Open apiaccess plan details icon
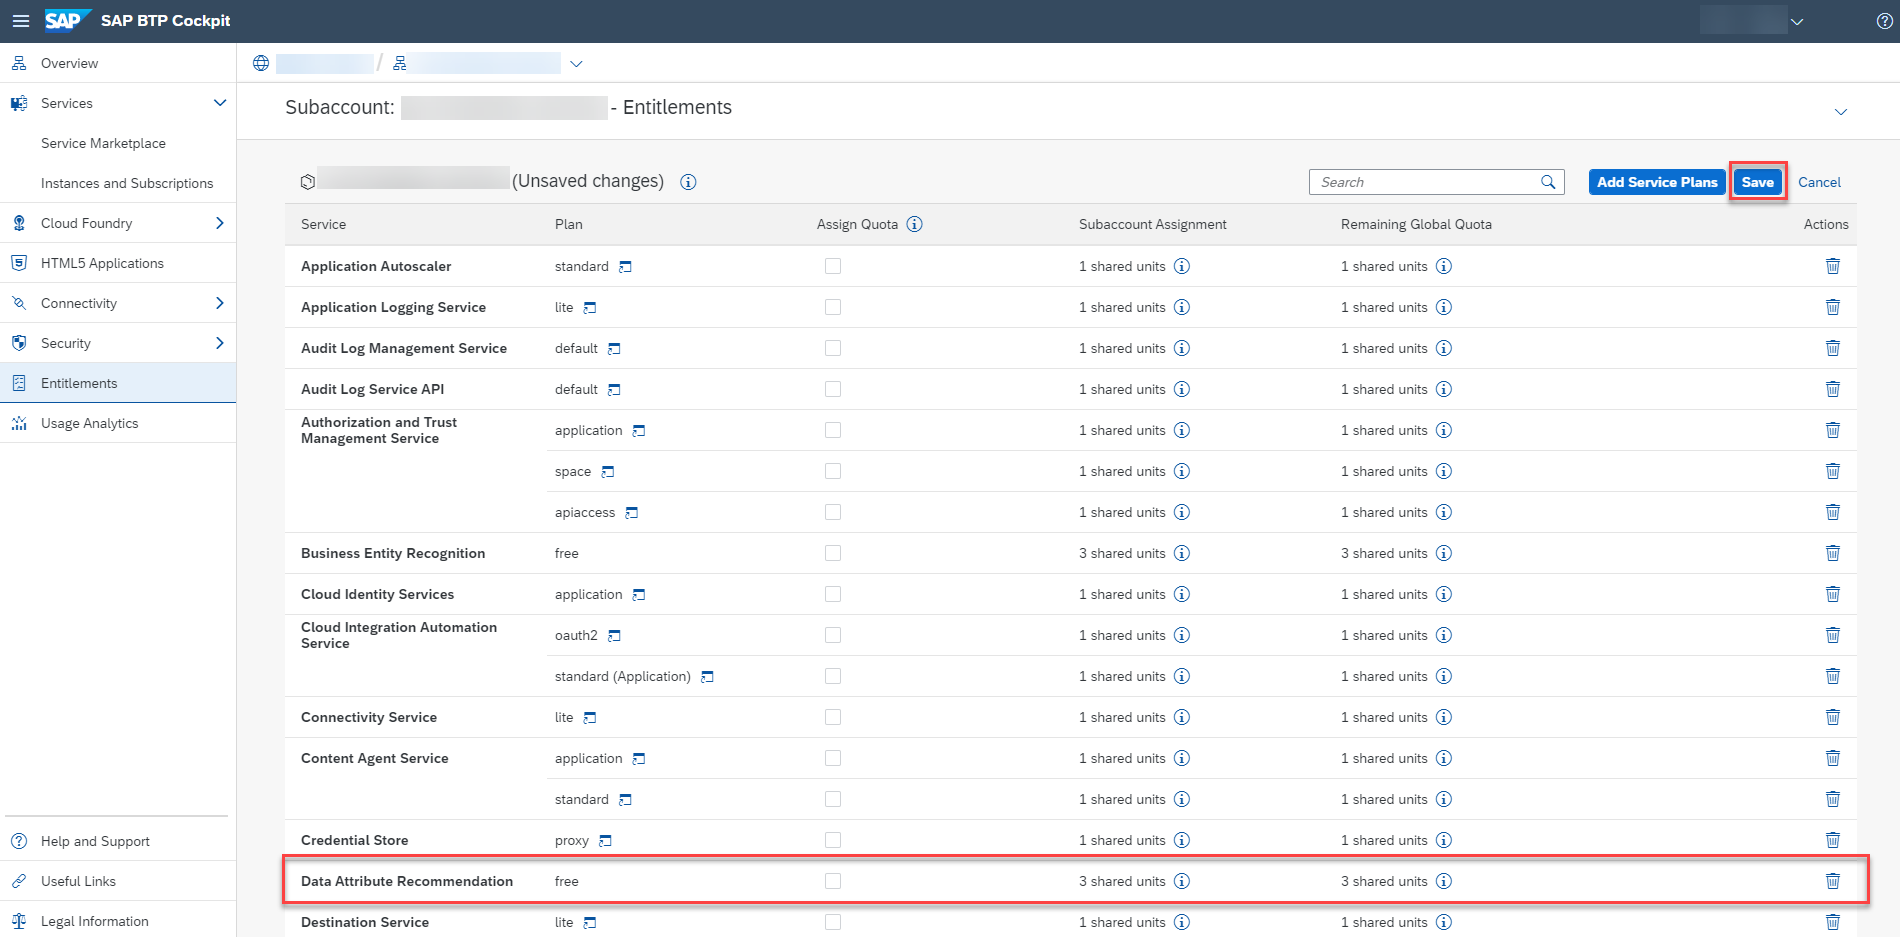This screenshot has height=937, width=1900. (631, 513)
